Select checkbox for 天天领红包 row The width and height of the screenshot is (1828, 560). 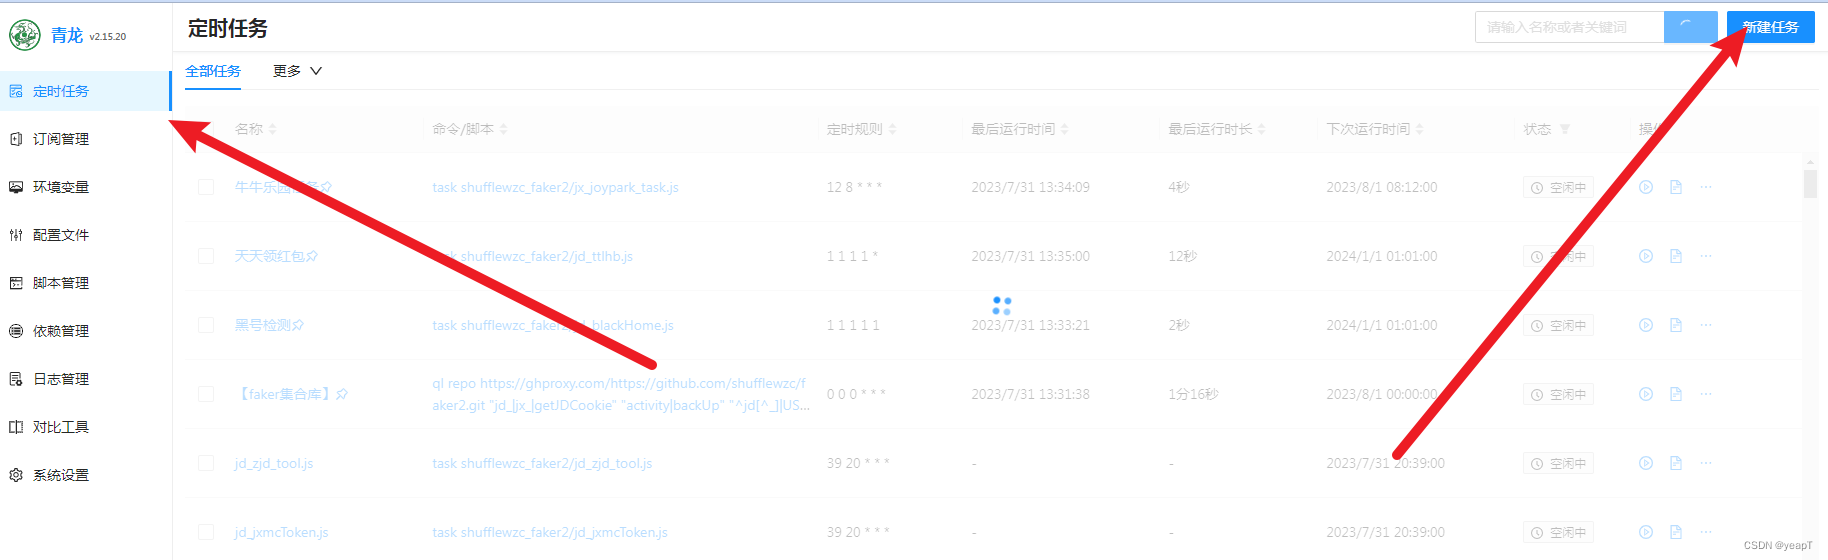[x=206, y=256]
